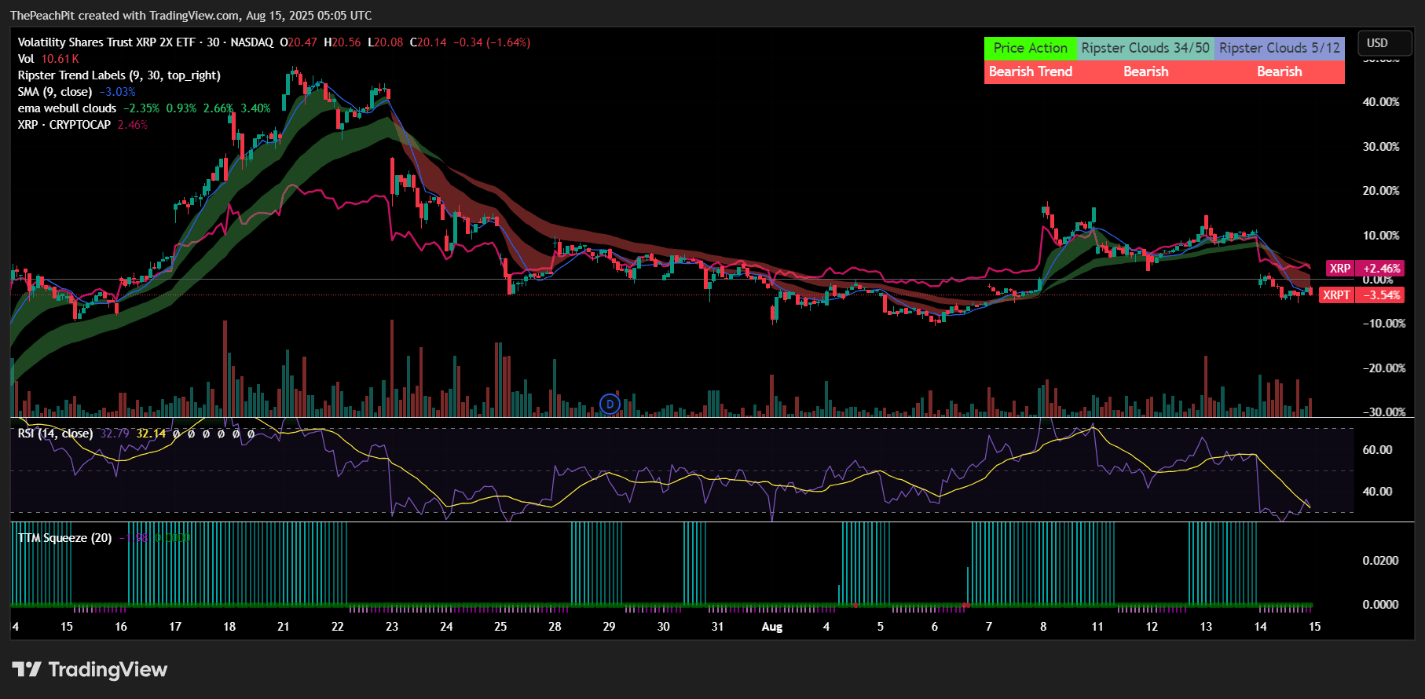Select the pink XRP +2.46% price tag
Image resolution: width=1425 pixels, height=699 pixels.
point(1365,268)
